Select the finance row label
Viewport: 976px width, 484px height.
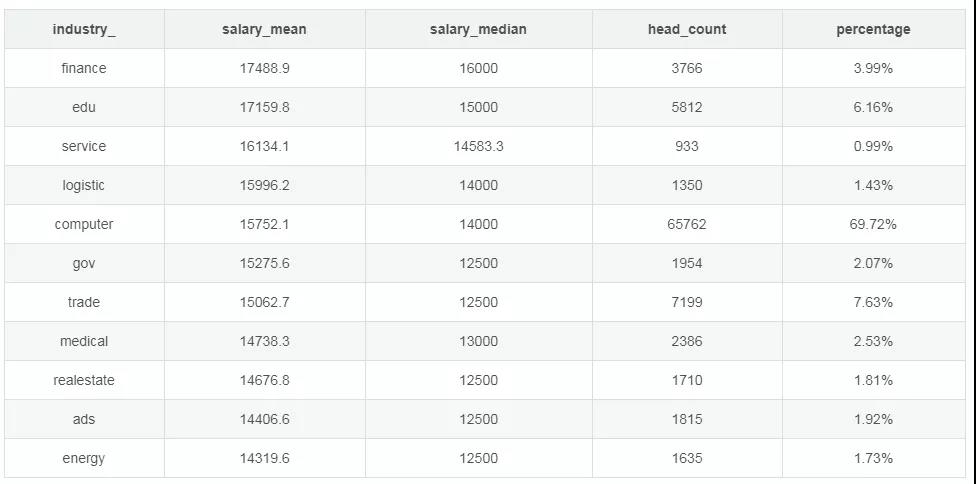(x=84, y=68)
